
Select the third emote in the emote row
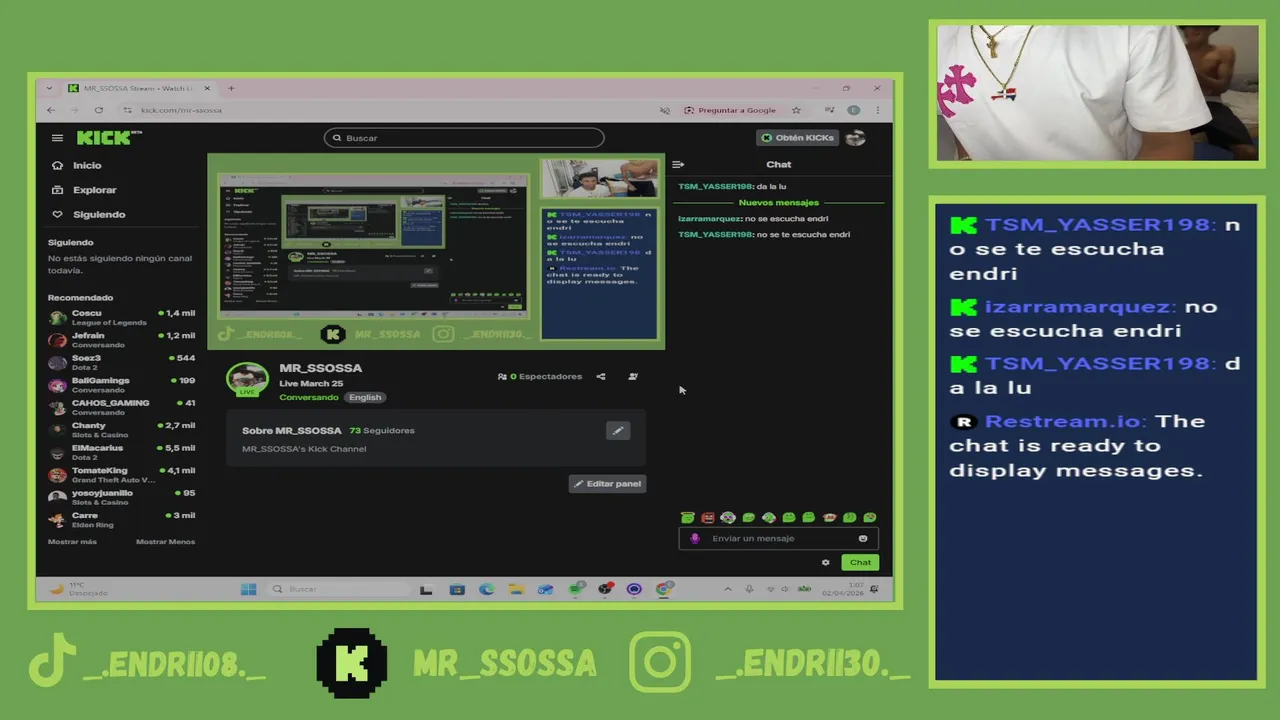pyautogui.click(x=728, y=518)
